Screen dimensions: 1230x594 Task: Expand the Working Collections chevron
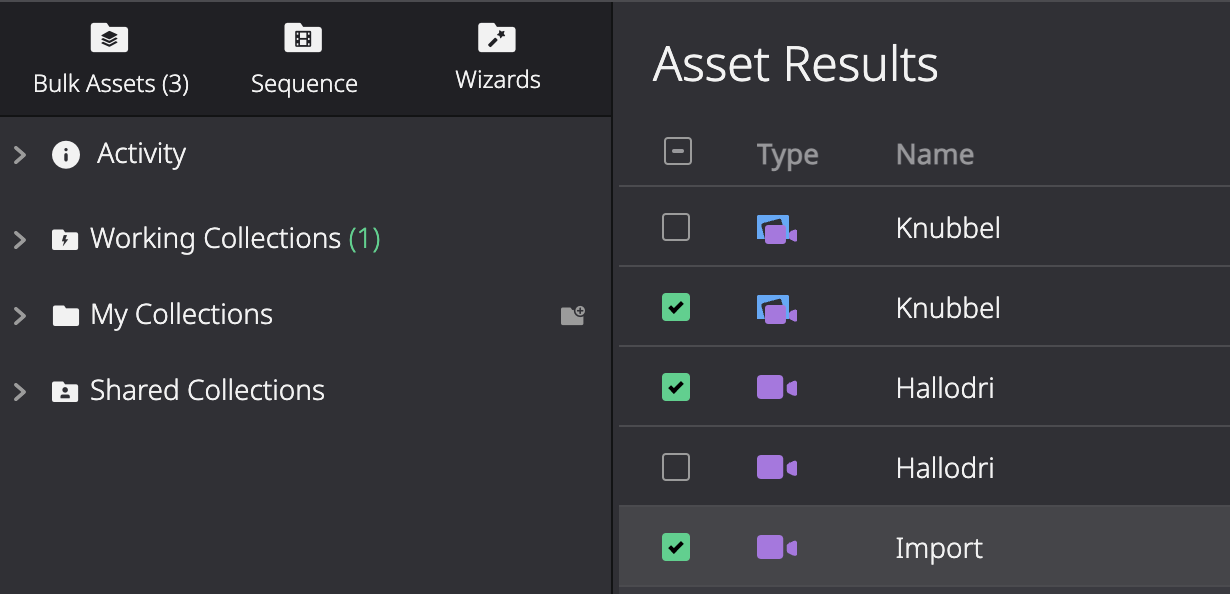tap(19, 240)
